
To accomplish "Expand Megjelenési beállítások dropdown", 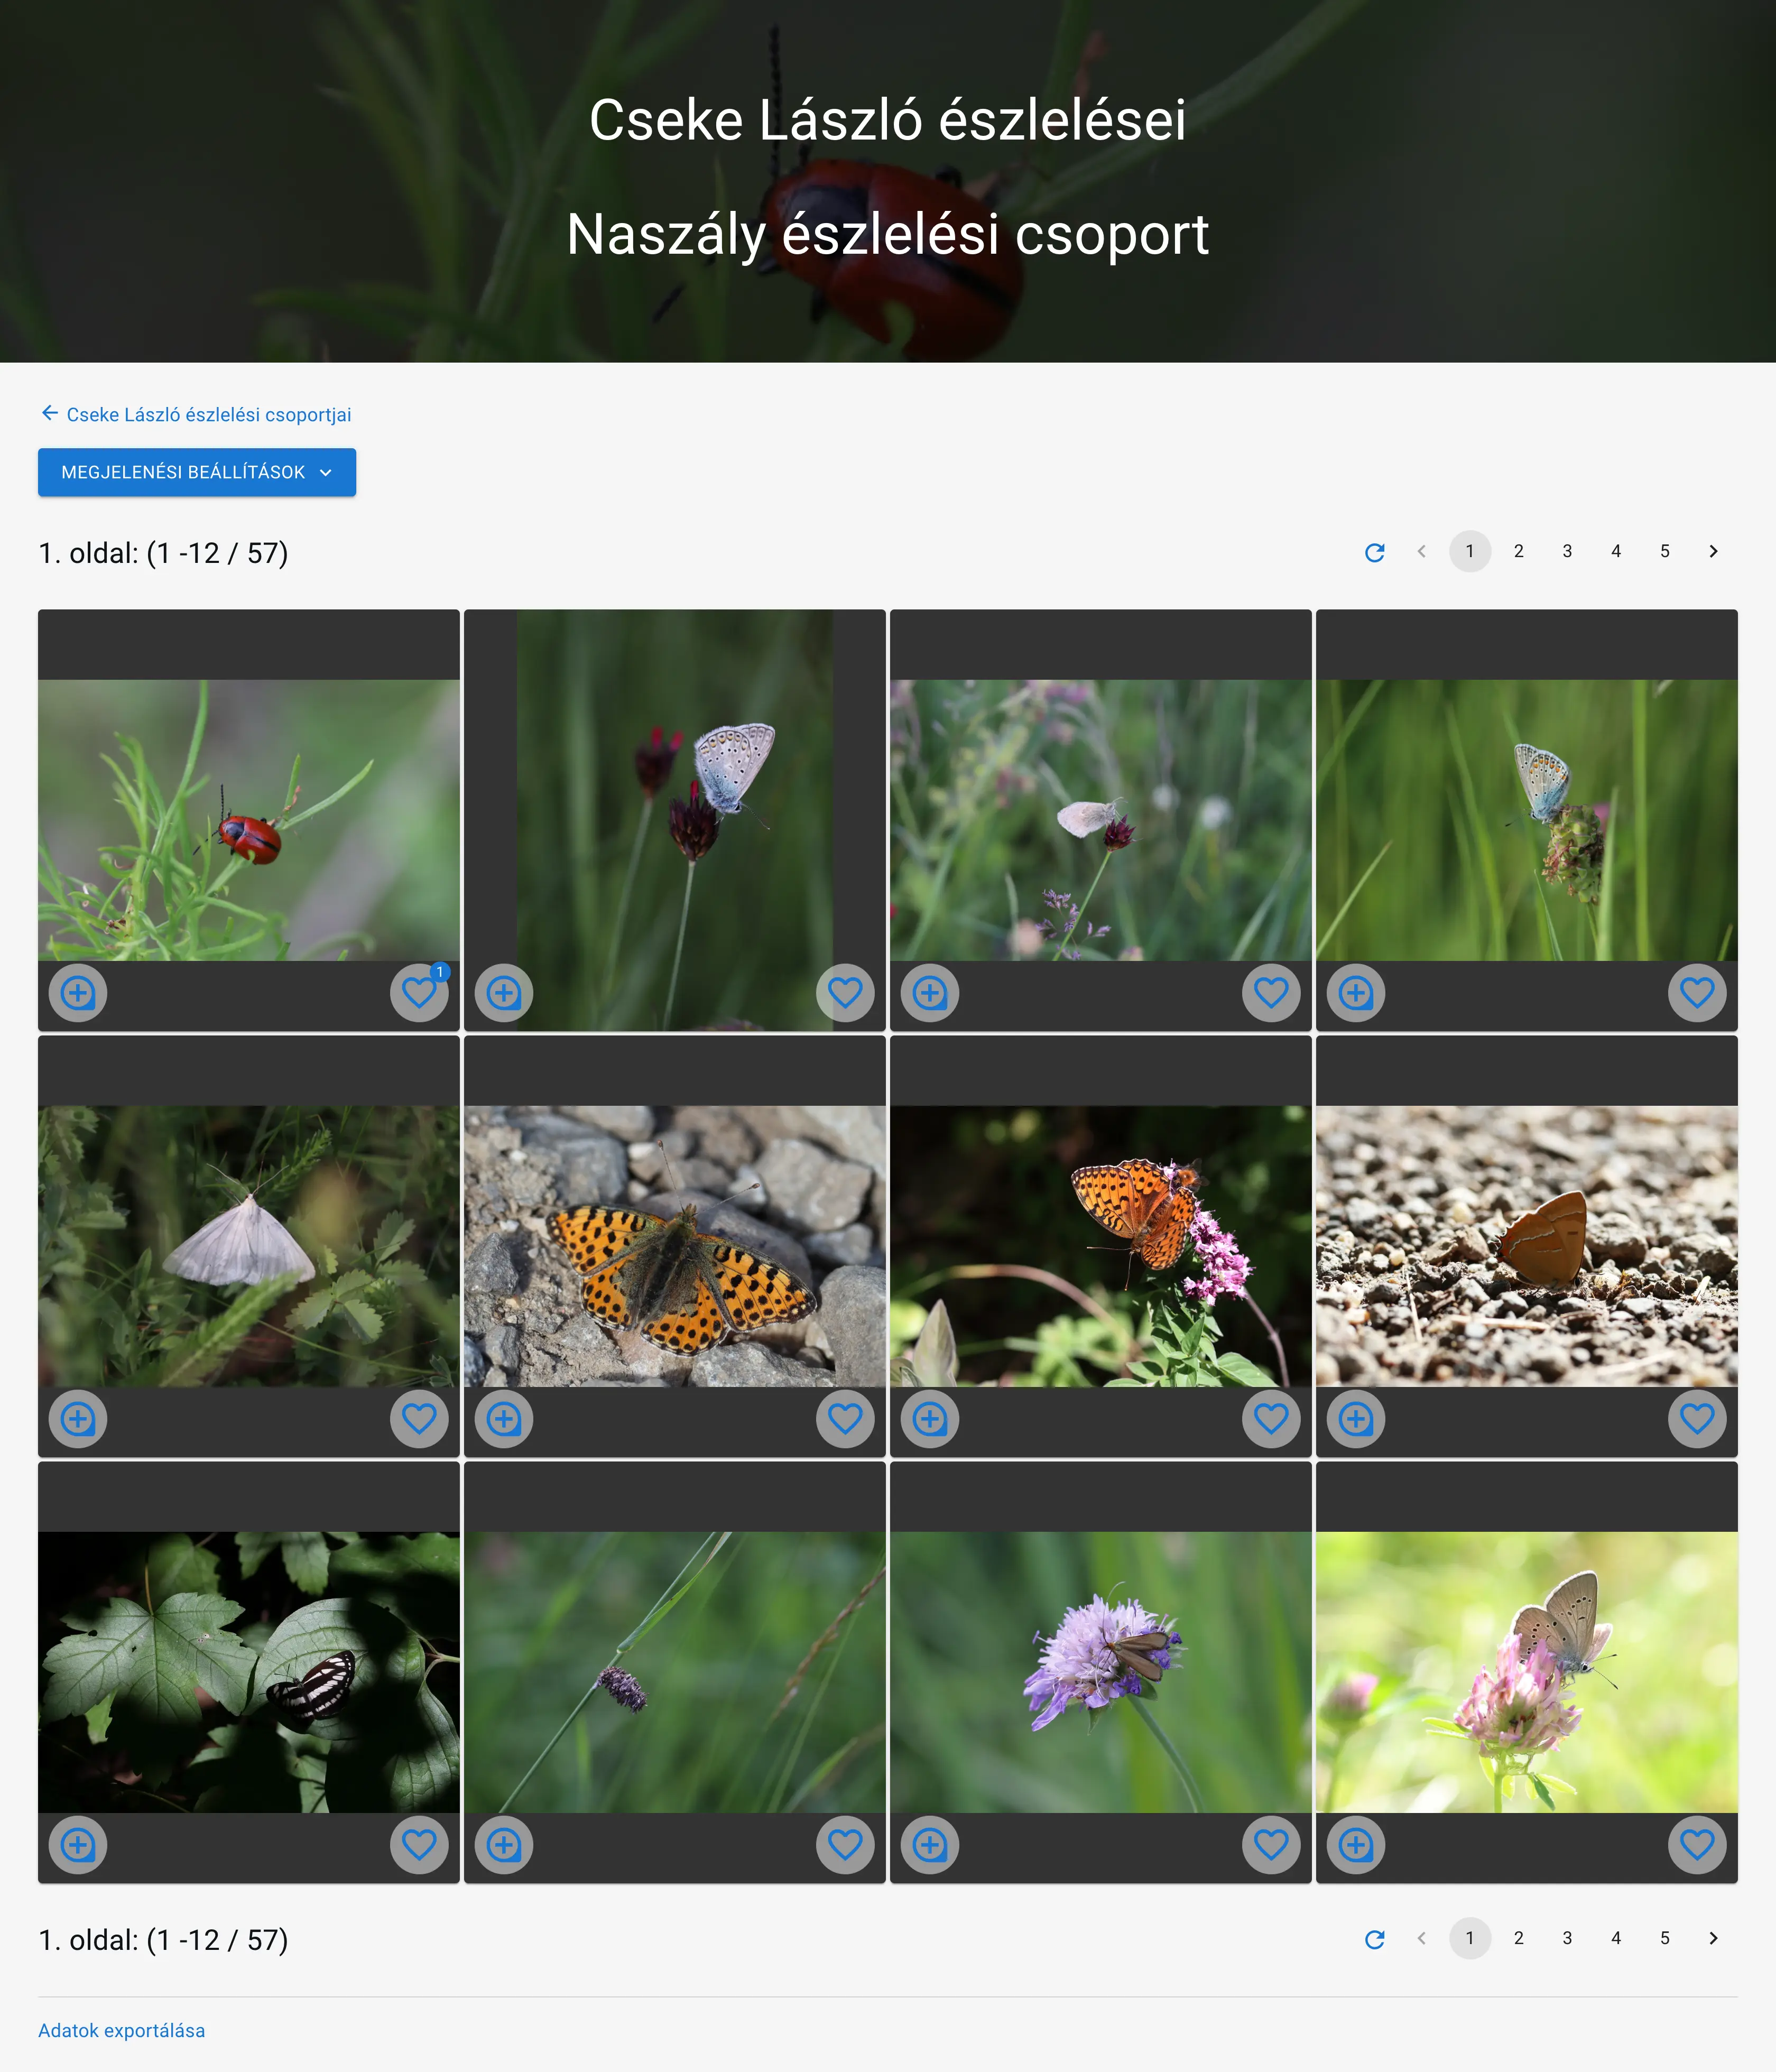I will click(x=197, y=472).
